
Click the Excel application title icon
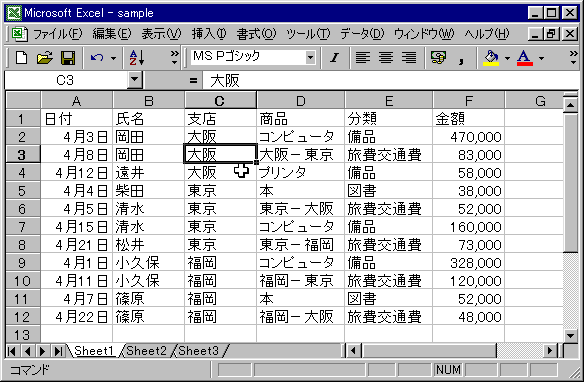[14, 13]
